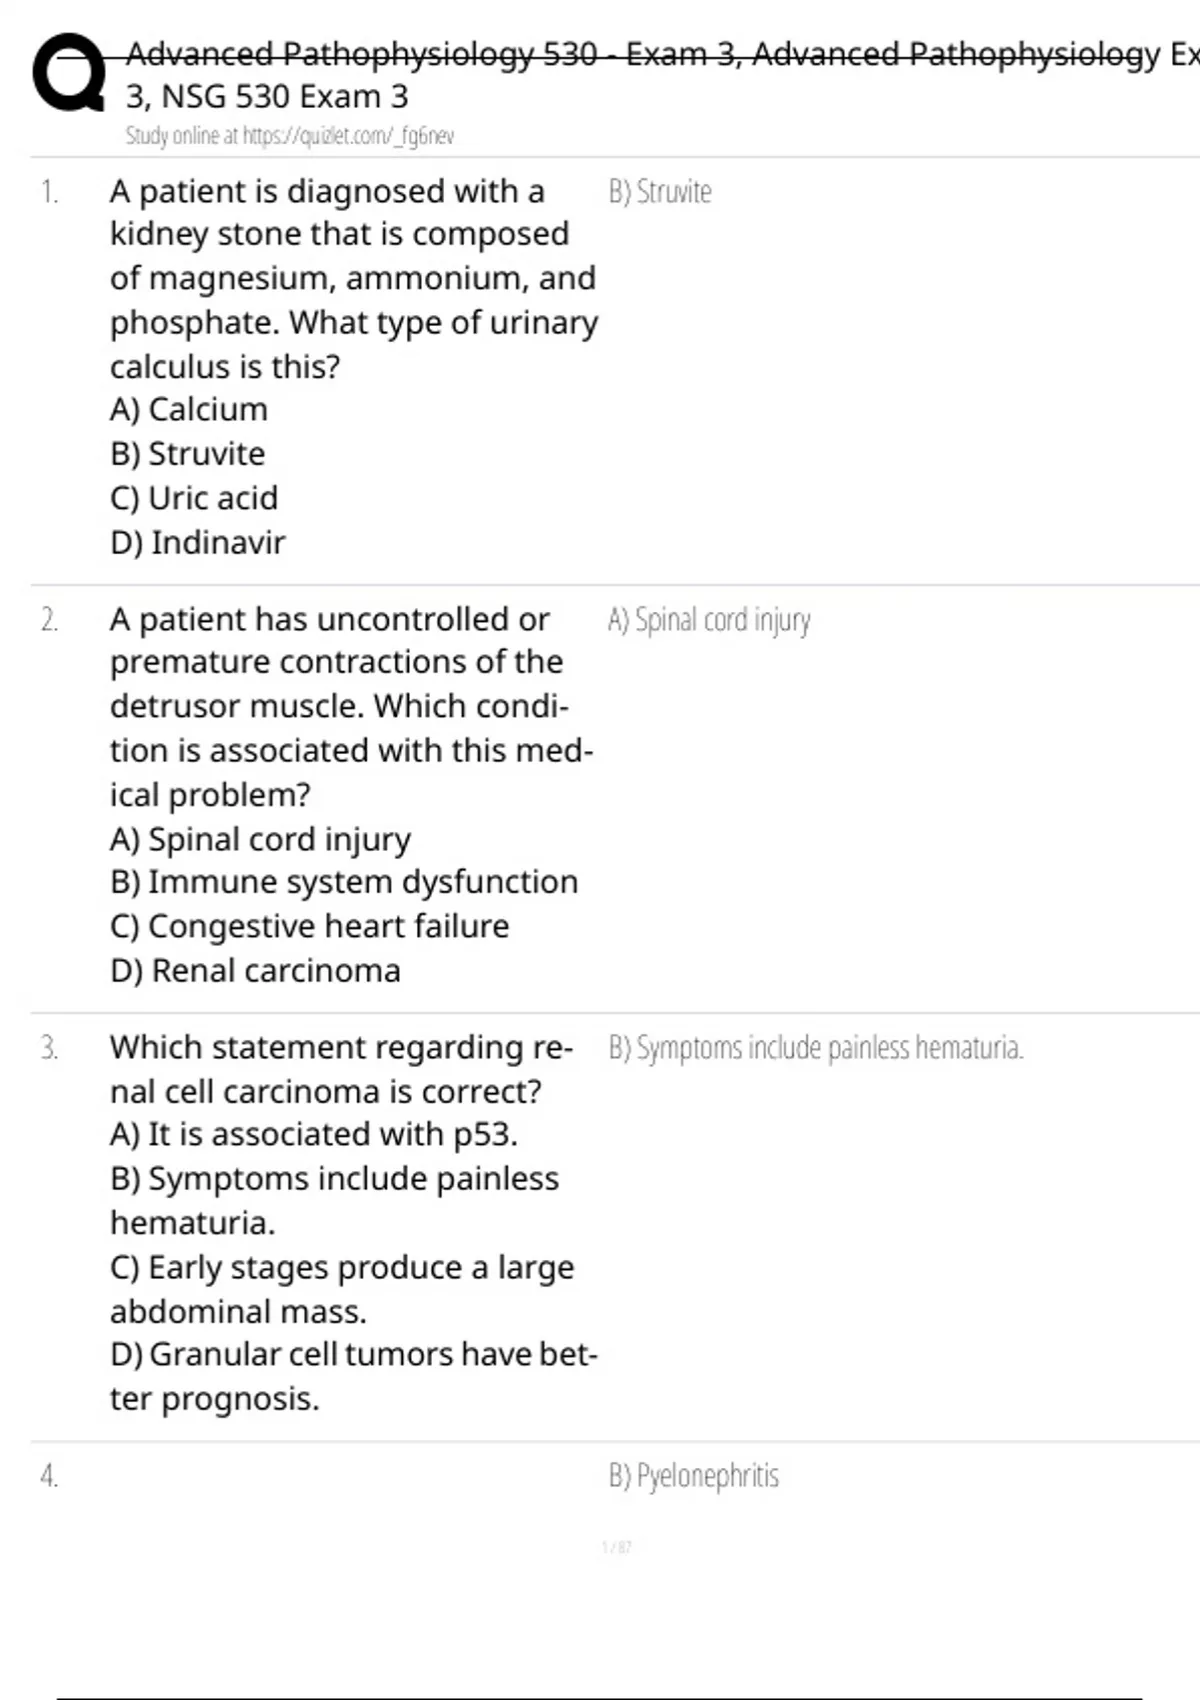This screenshot has width=1200, height=1700.
Task: Select option A) Calcium under question 1
Action: [x=189, y=410]
